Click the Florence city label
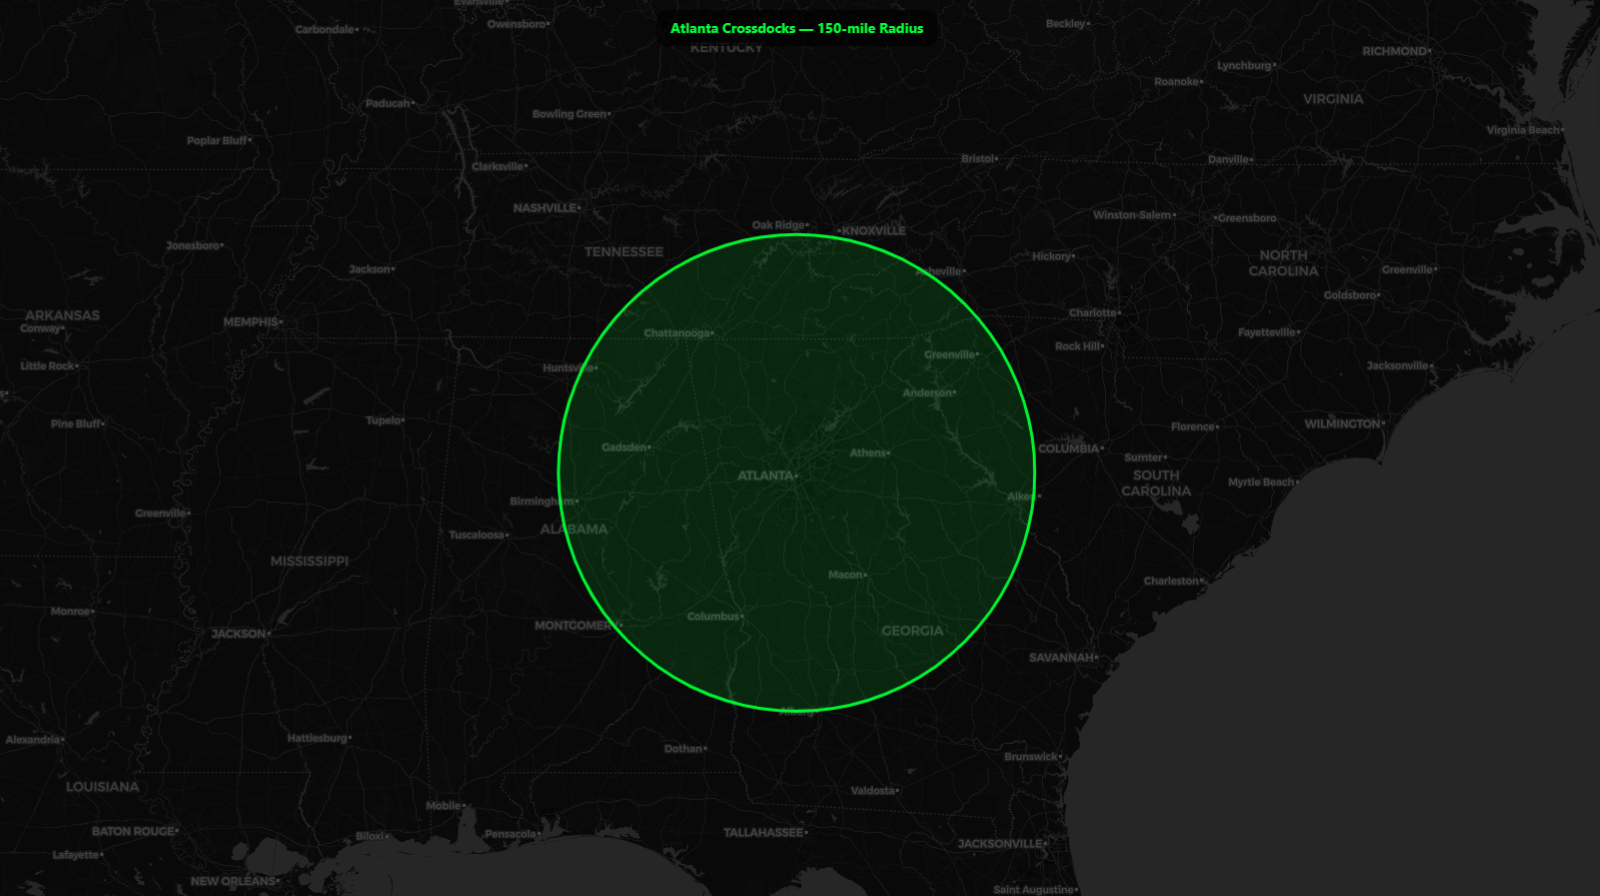This screenshot has height=896, width=1600. [x=1192, y=427]
